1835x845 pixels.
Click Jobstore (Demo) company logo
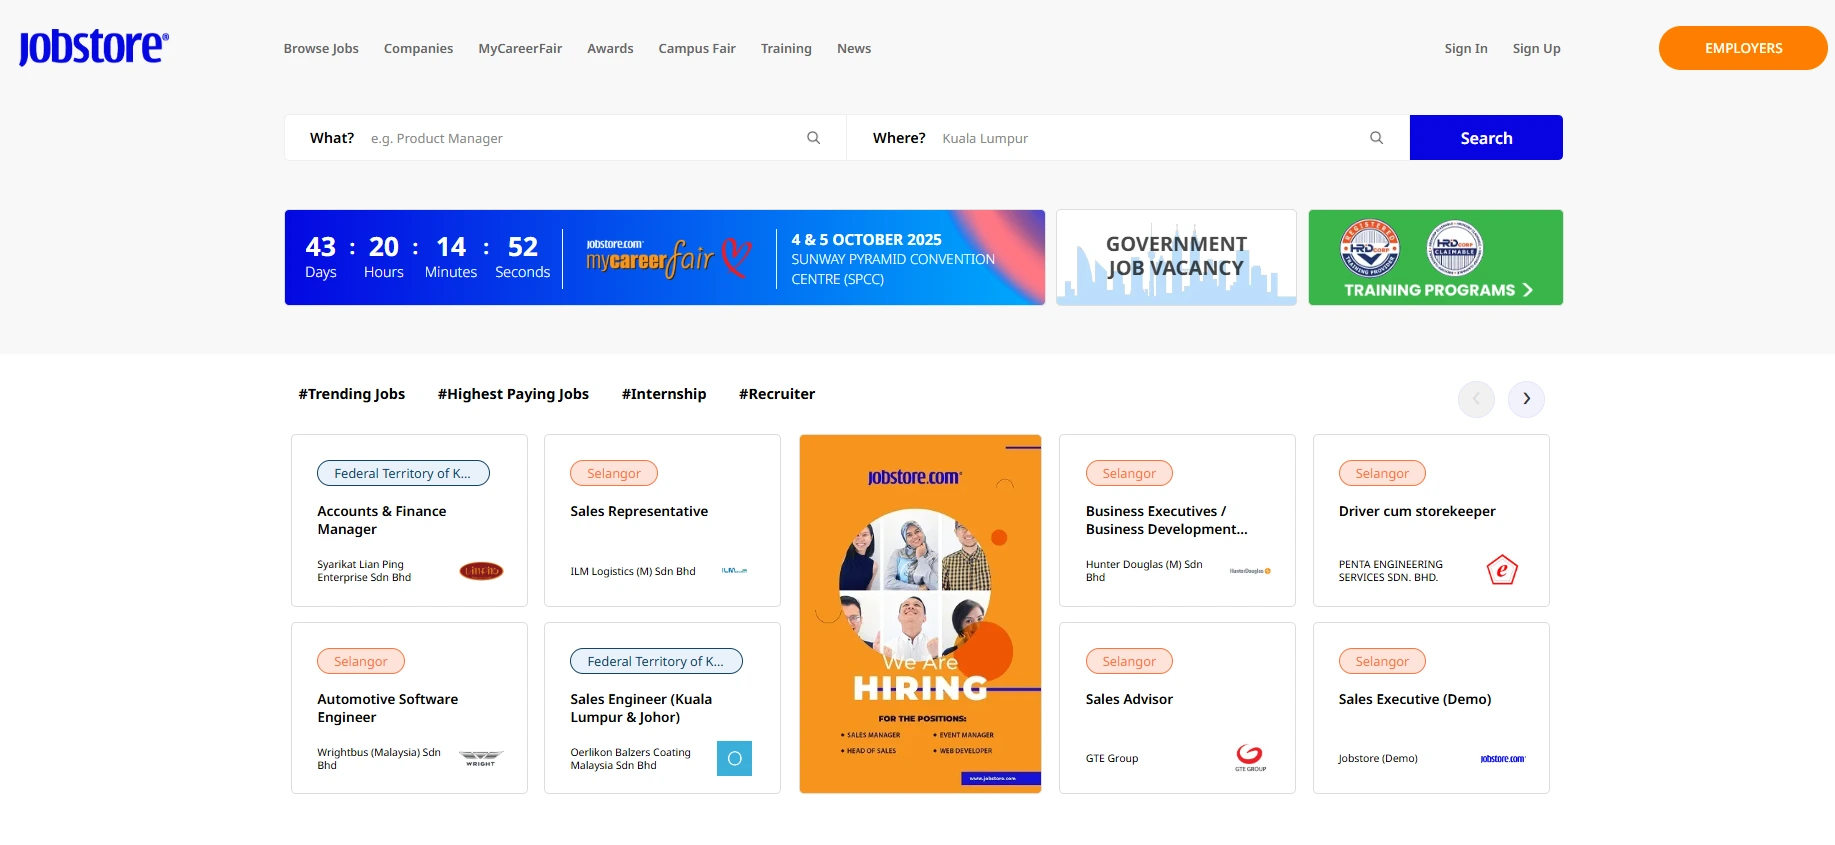[x=1502, y=759]
